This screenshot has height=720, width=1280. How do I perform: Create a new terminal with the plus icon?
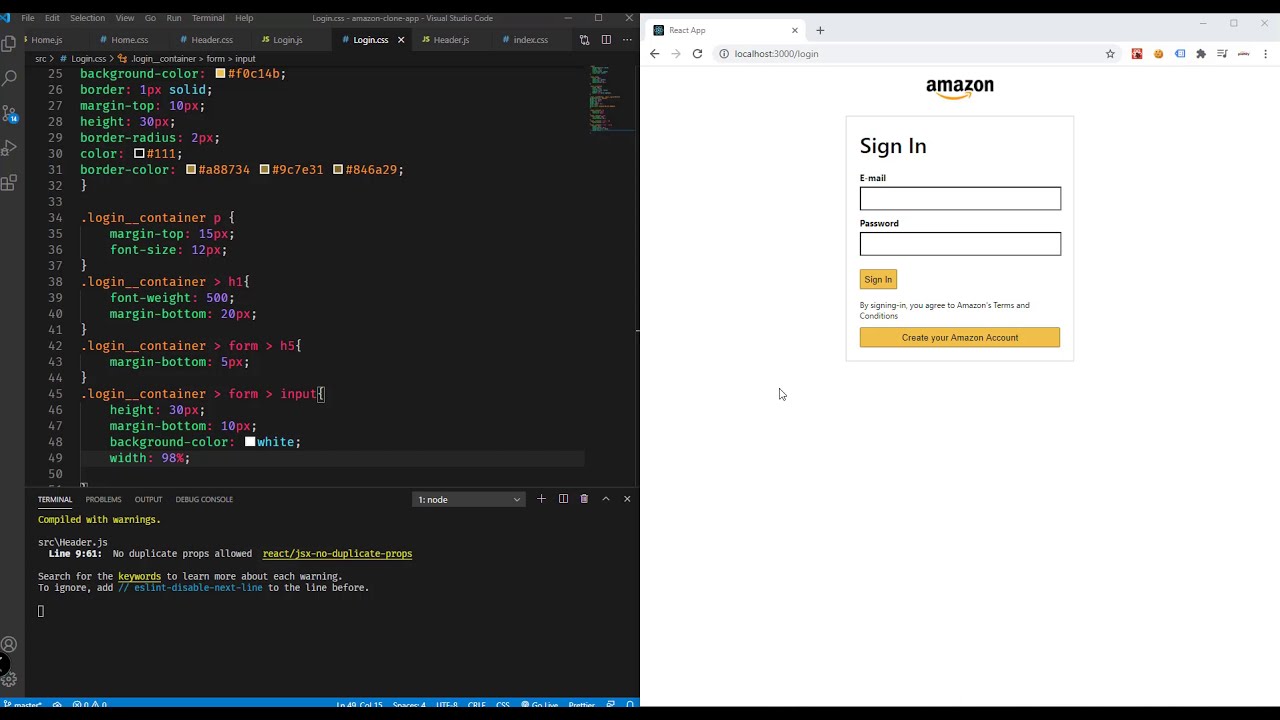click(x=541, y=499)
